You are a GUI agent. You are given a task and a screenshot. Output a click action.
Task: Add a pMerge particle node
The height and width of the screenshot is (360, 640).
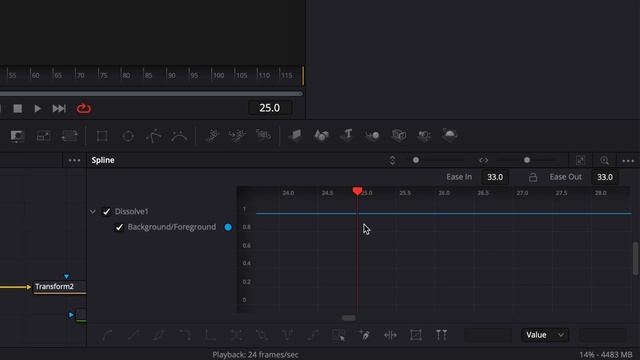(x=238, y=136)
